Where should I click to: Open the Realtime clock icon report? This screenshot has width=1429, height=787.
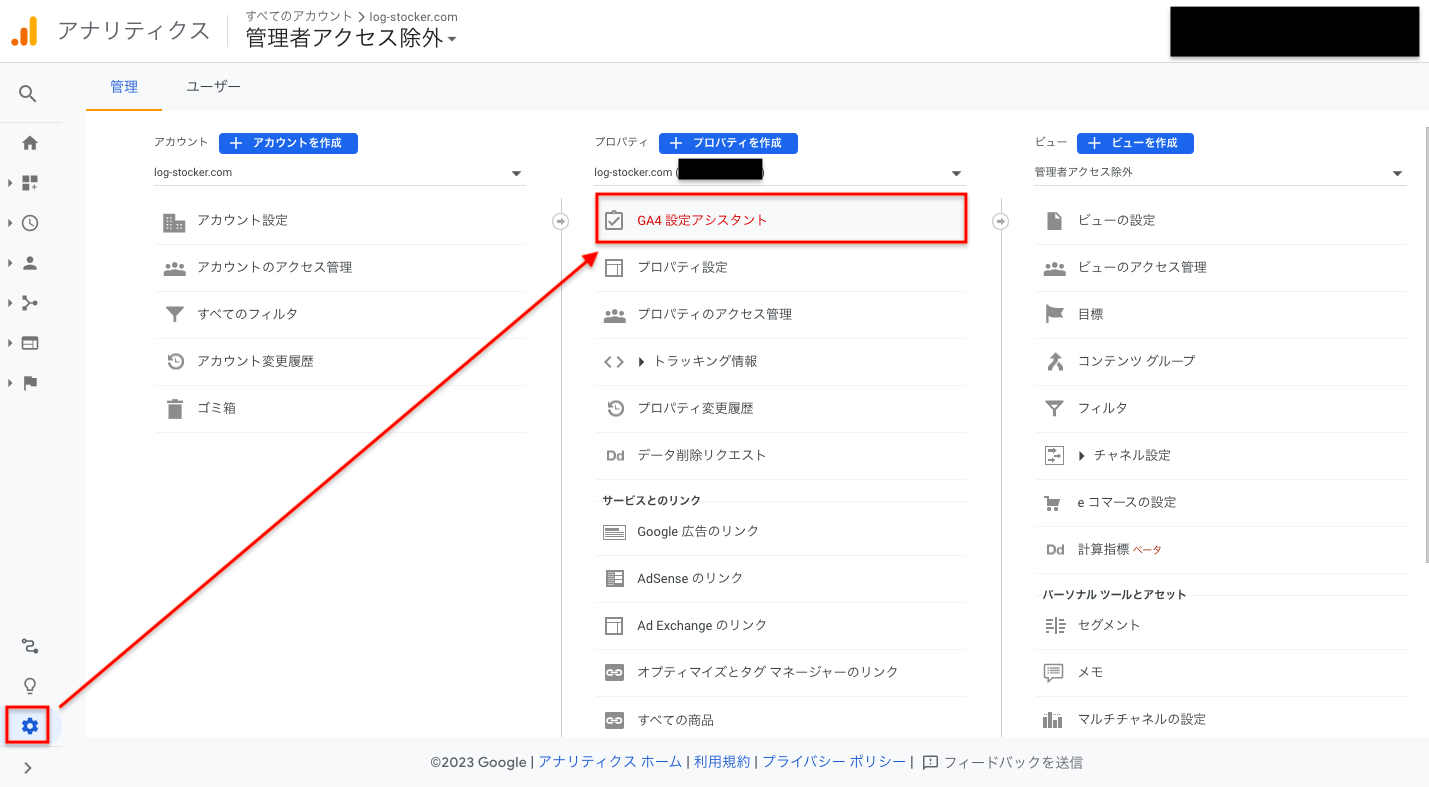[x=29, y=223]
